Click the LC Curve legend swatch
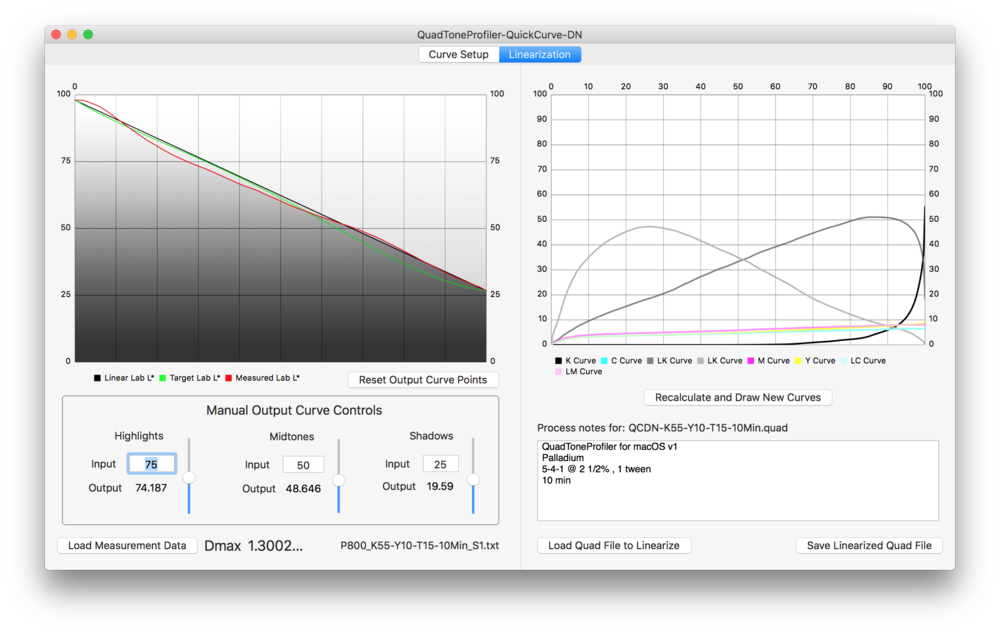The height and width of the screenshot is (634, 1000). click(844, 361)
